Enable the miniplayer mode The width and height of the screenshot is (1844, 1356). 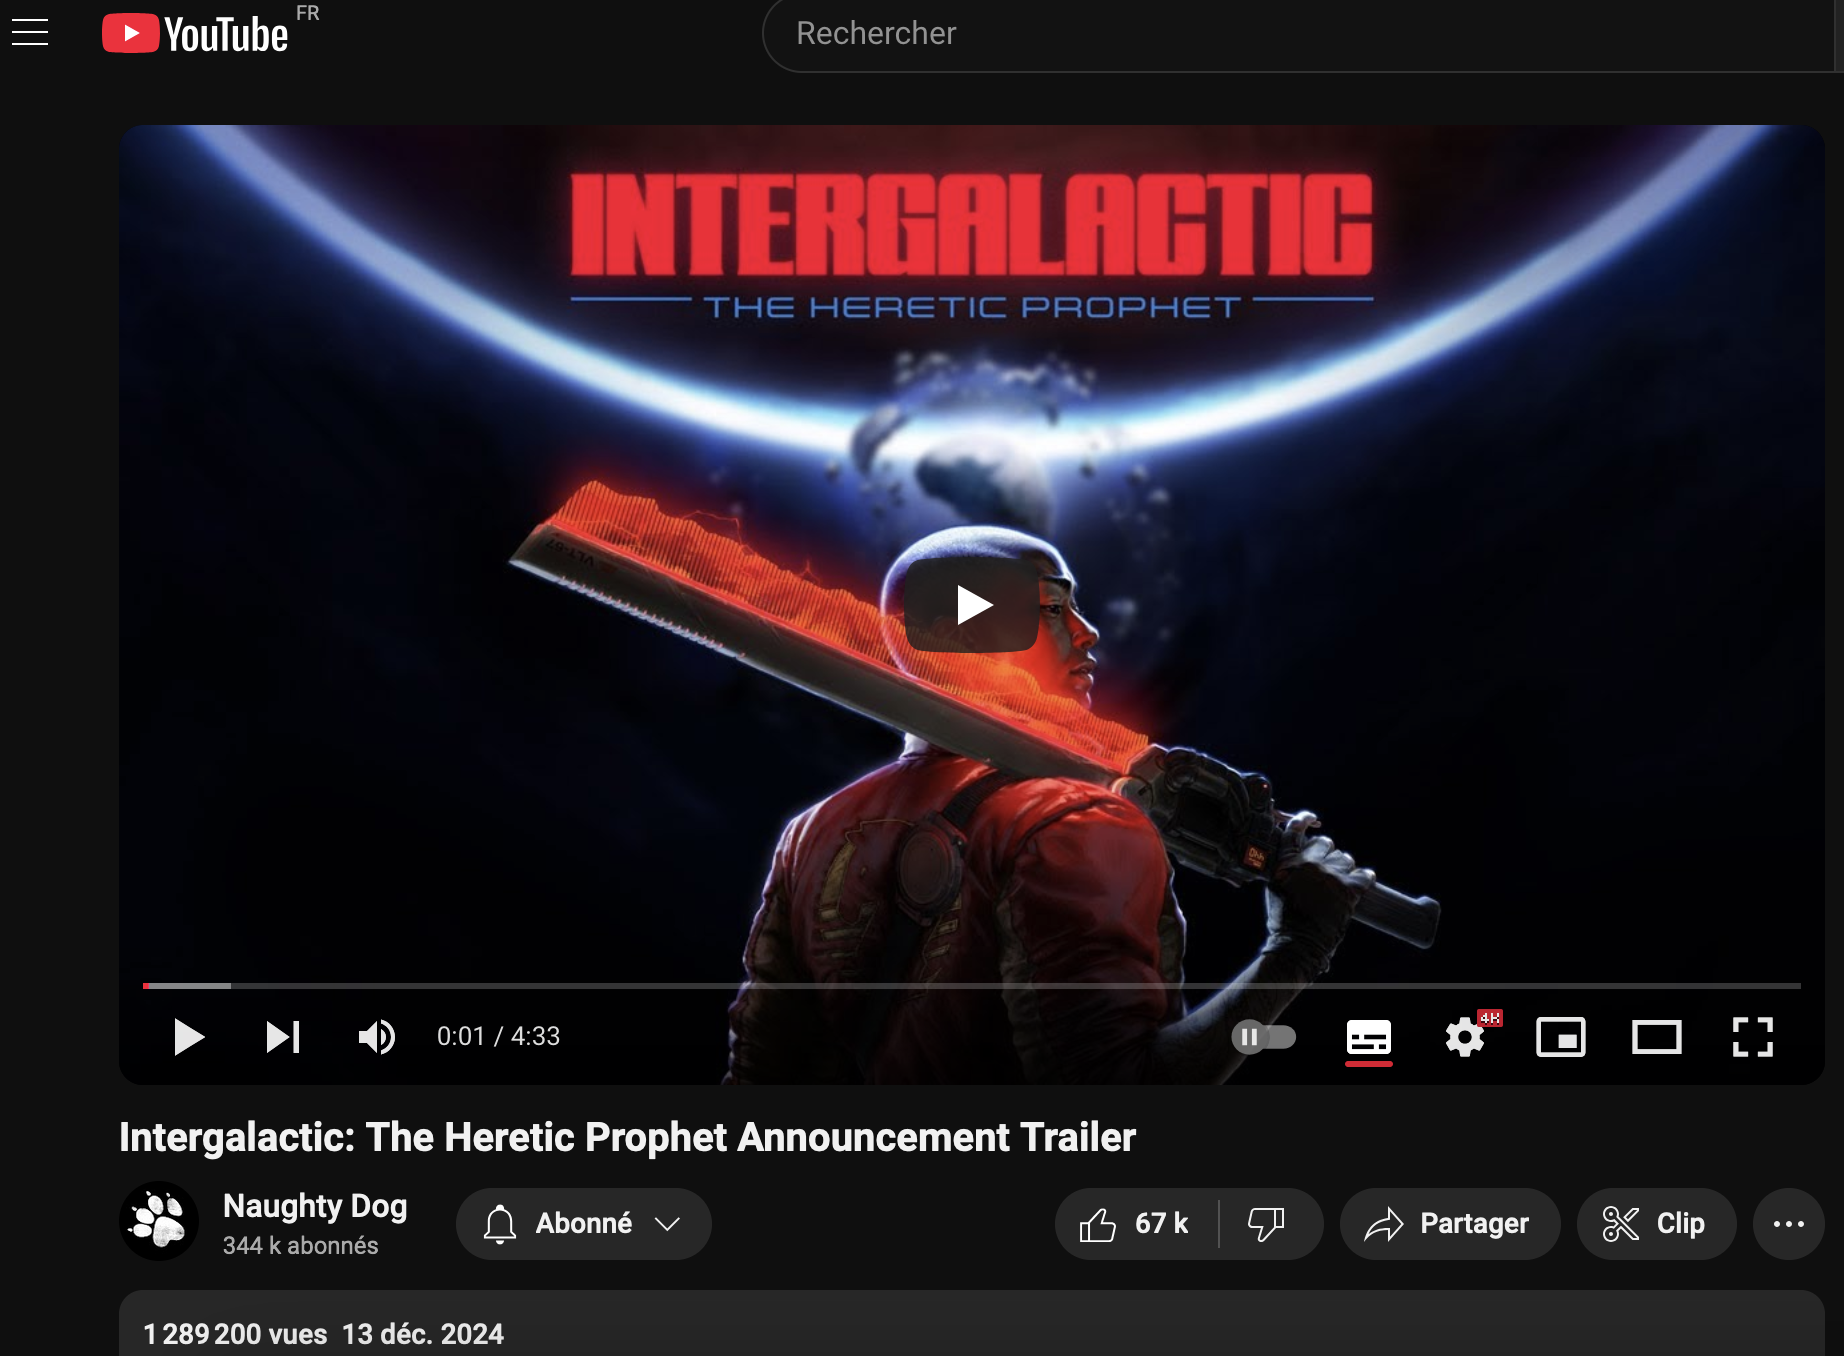pos(1560,1037)
